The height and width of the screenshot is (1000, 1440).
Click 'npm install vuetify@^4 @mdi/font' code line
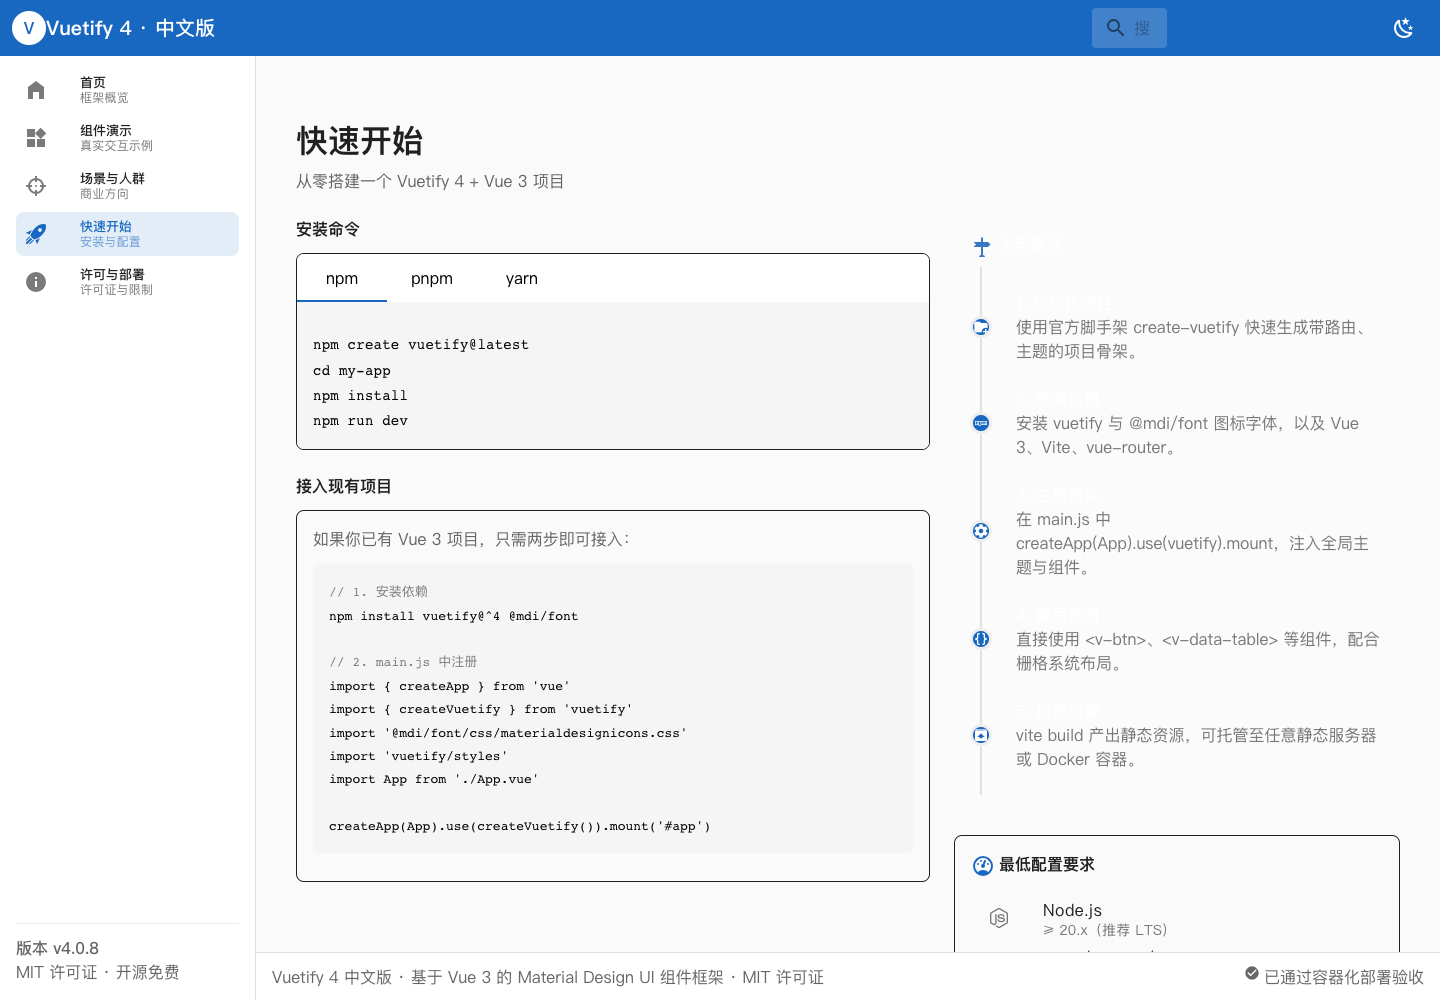tap(454, 616)
